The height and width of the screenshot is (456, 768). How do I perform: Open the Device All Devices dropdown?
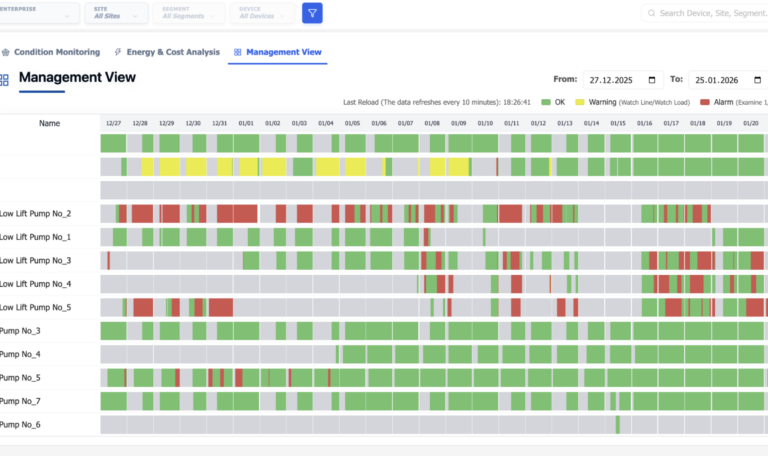[x=262, y=13]
